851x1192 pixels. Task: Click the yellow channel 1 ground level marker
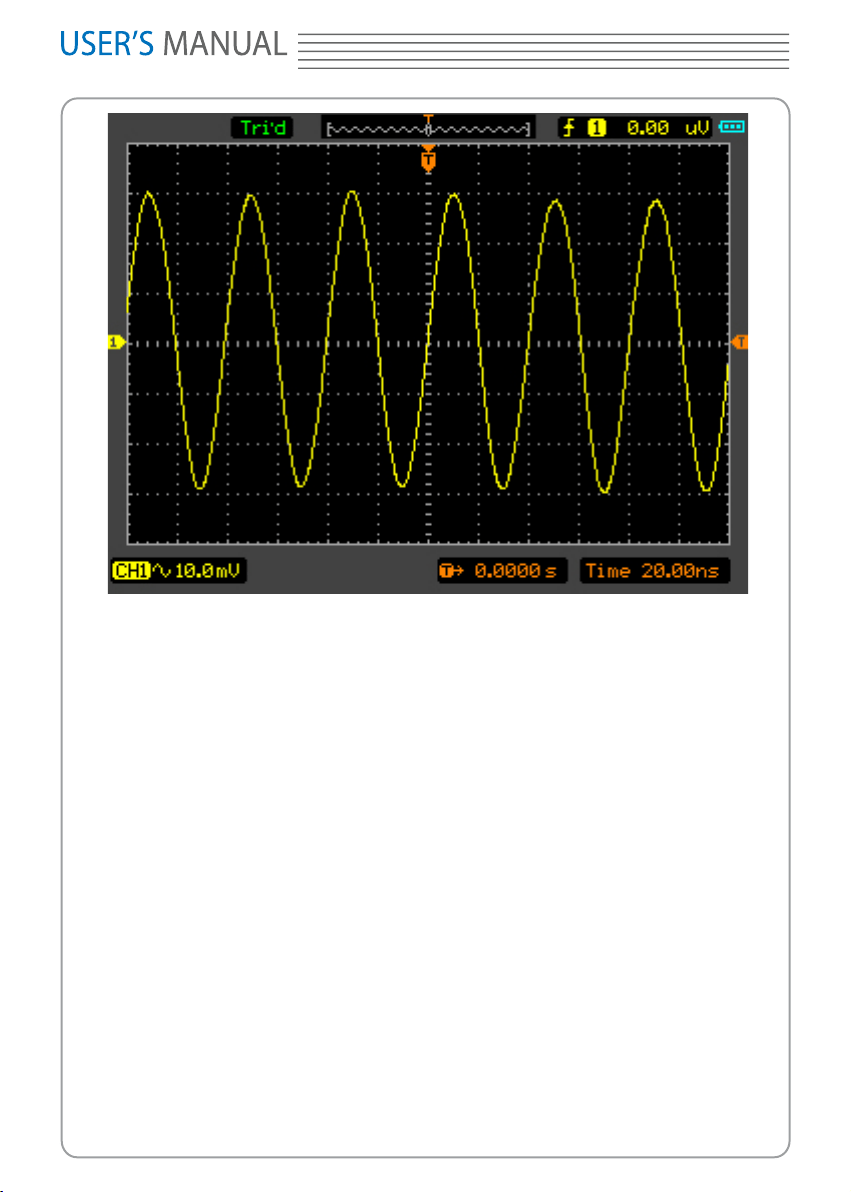click(116, 343)
